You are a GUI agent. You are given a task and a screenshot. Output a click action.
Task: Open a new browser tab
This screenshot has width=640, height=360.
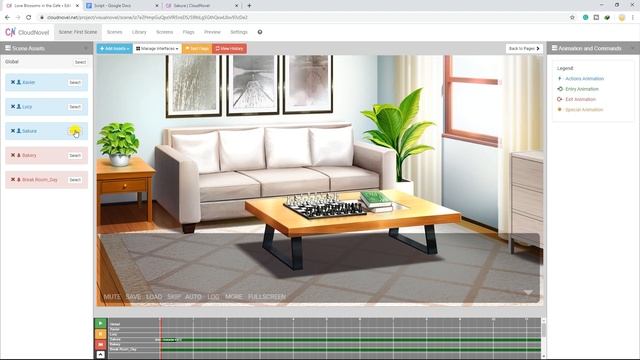pos(249,6)
